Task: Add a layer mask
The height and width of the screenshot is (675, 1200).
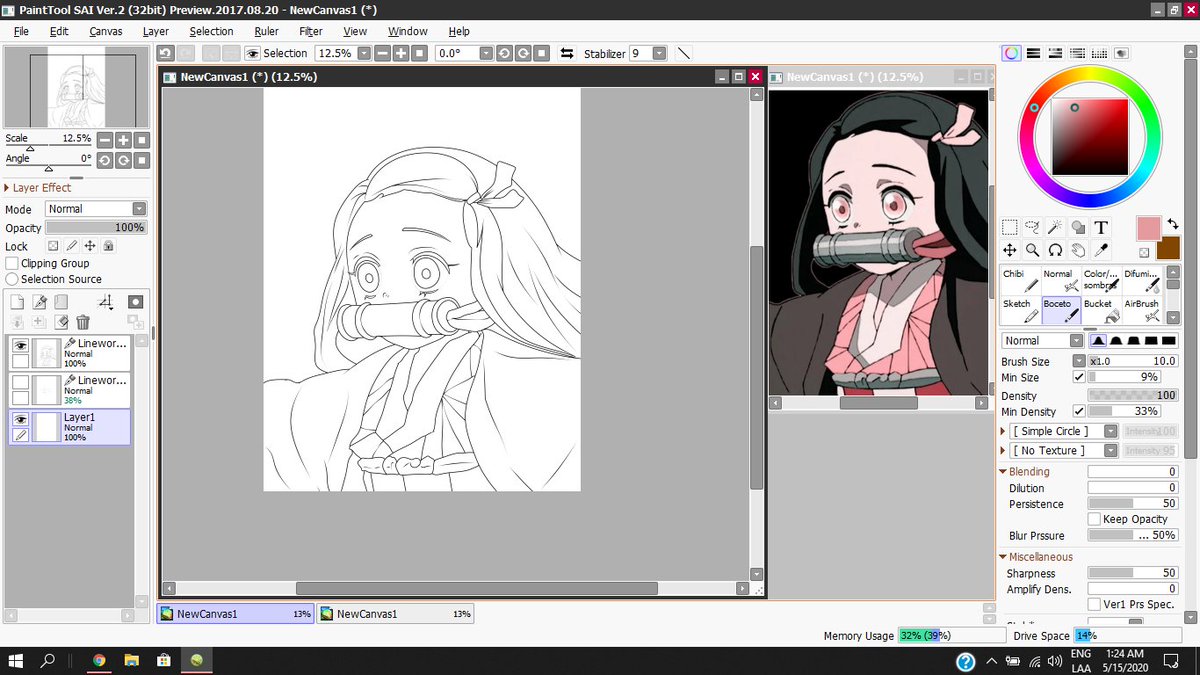Action: [135, 302]
